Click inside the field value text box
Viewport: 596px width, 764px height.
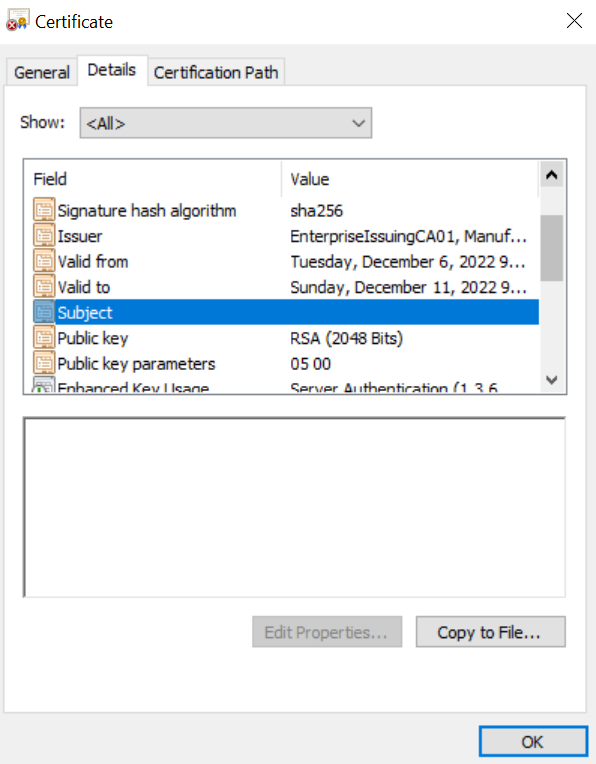(x=294, y=507)
